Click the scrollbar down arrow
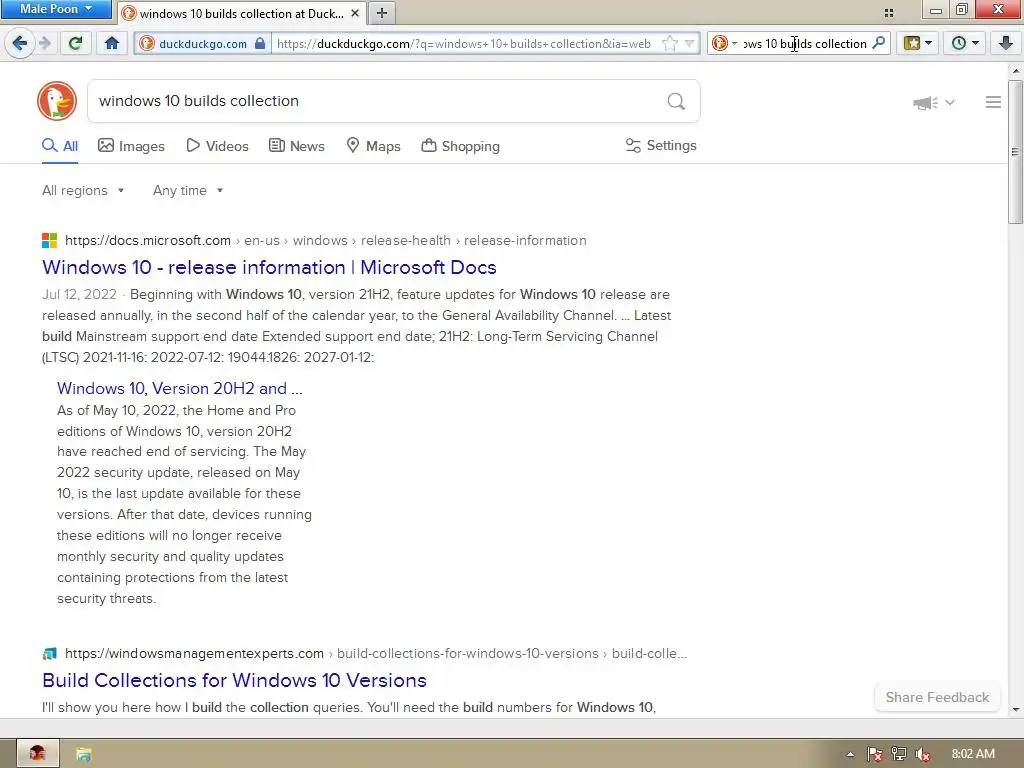This screenshot has width=1024, height=768. [1016, 710]
